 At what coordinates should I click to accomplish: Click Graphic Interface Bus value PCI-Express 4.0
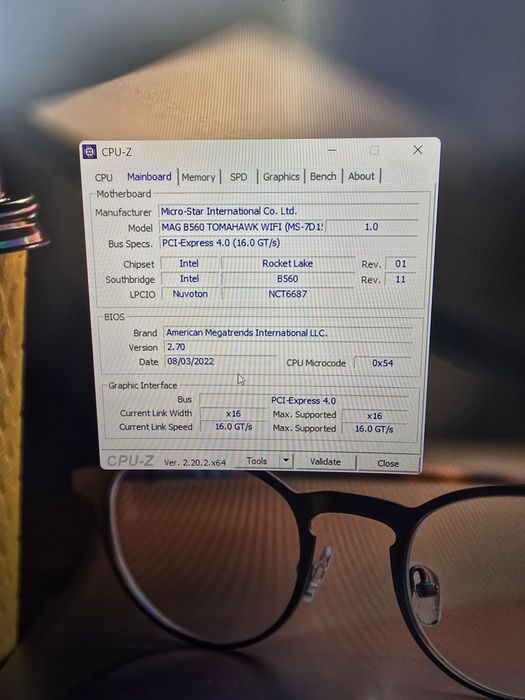point(304,400)
